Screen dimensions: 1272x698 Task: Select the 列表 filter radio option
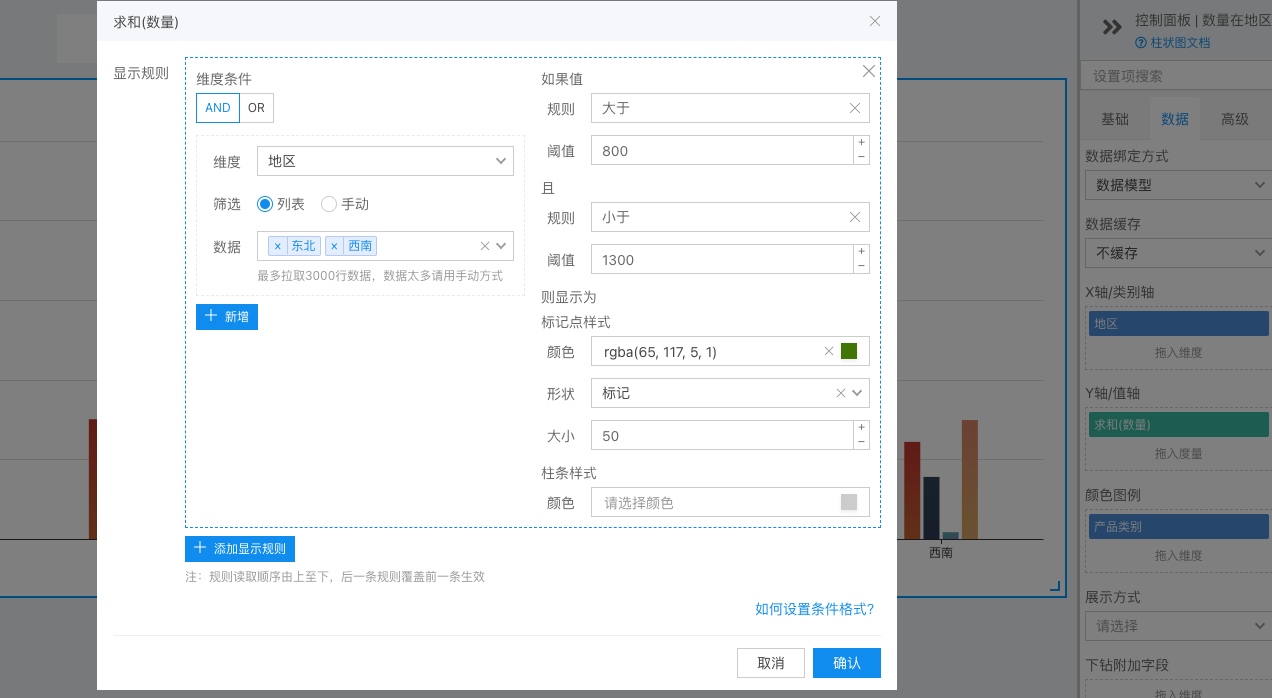(265, 204)
